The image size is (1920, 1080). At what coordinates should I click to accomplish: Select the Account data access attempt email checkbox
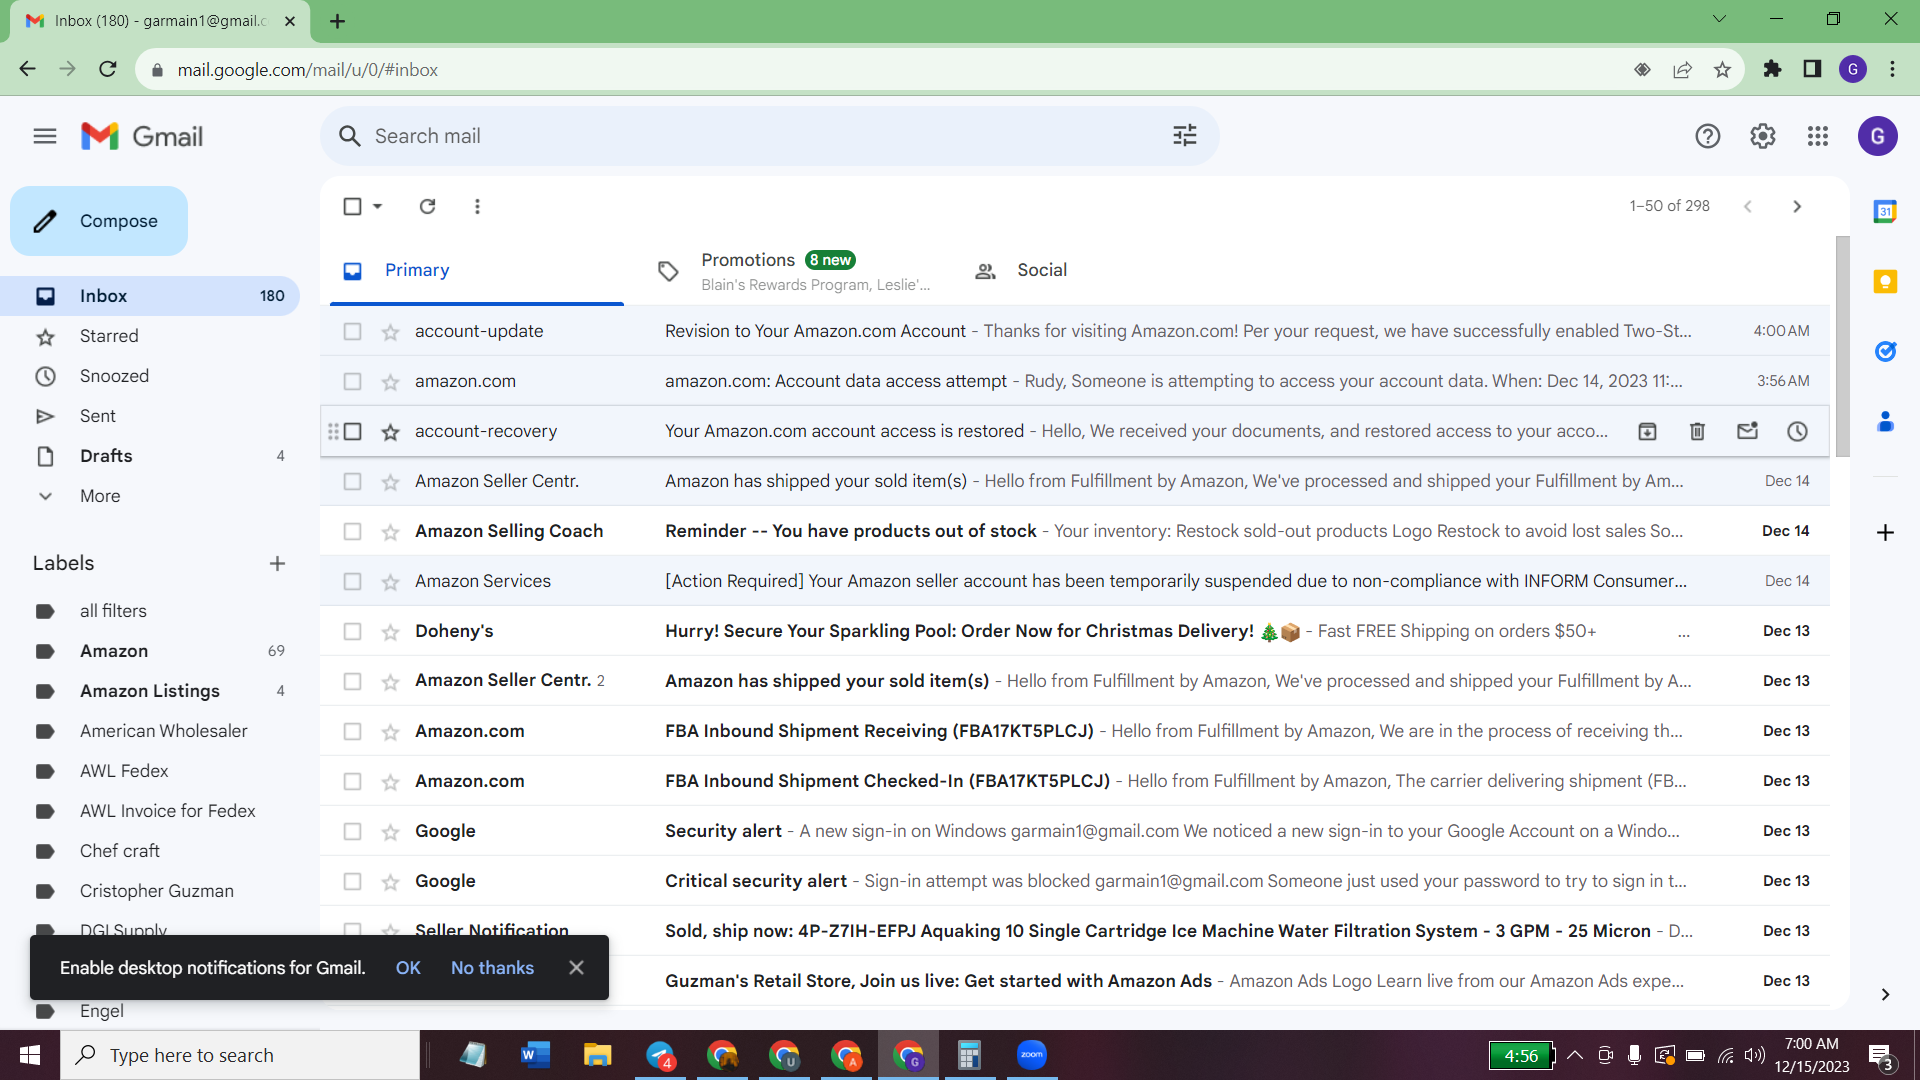pyautogui.click(x=352, y=381)
